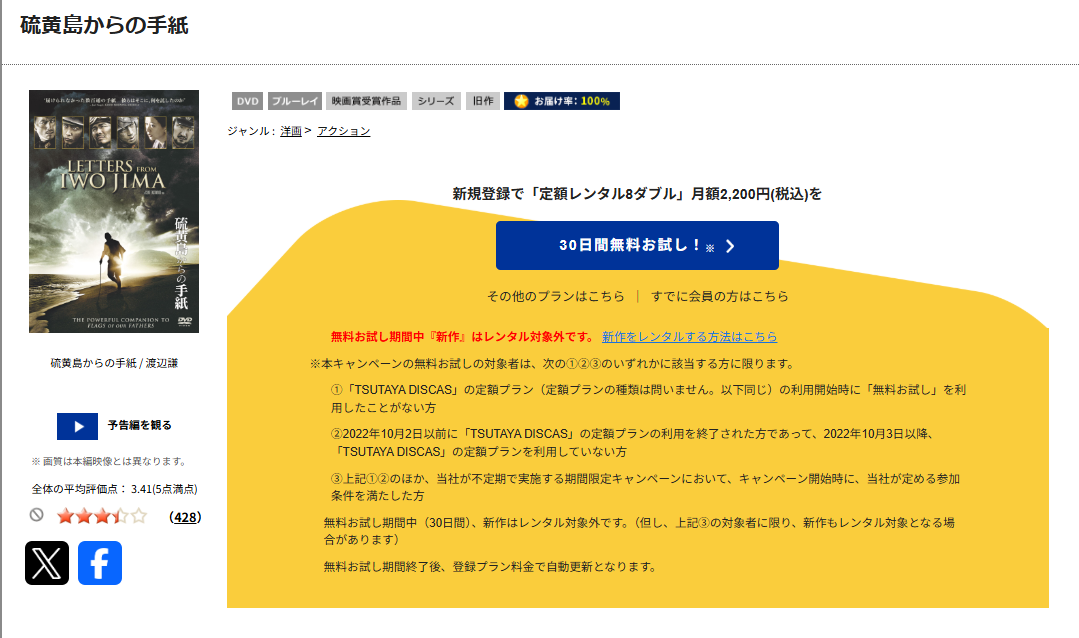1079x638 pixels.
Task: Share on X (Twitter) icon
Action: tap(47, 563)
